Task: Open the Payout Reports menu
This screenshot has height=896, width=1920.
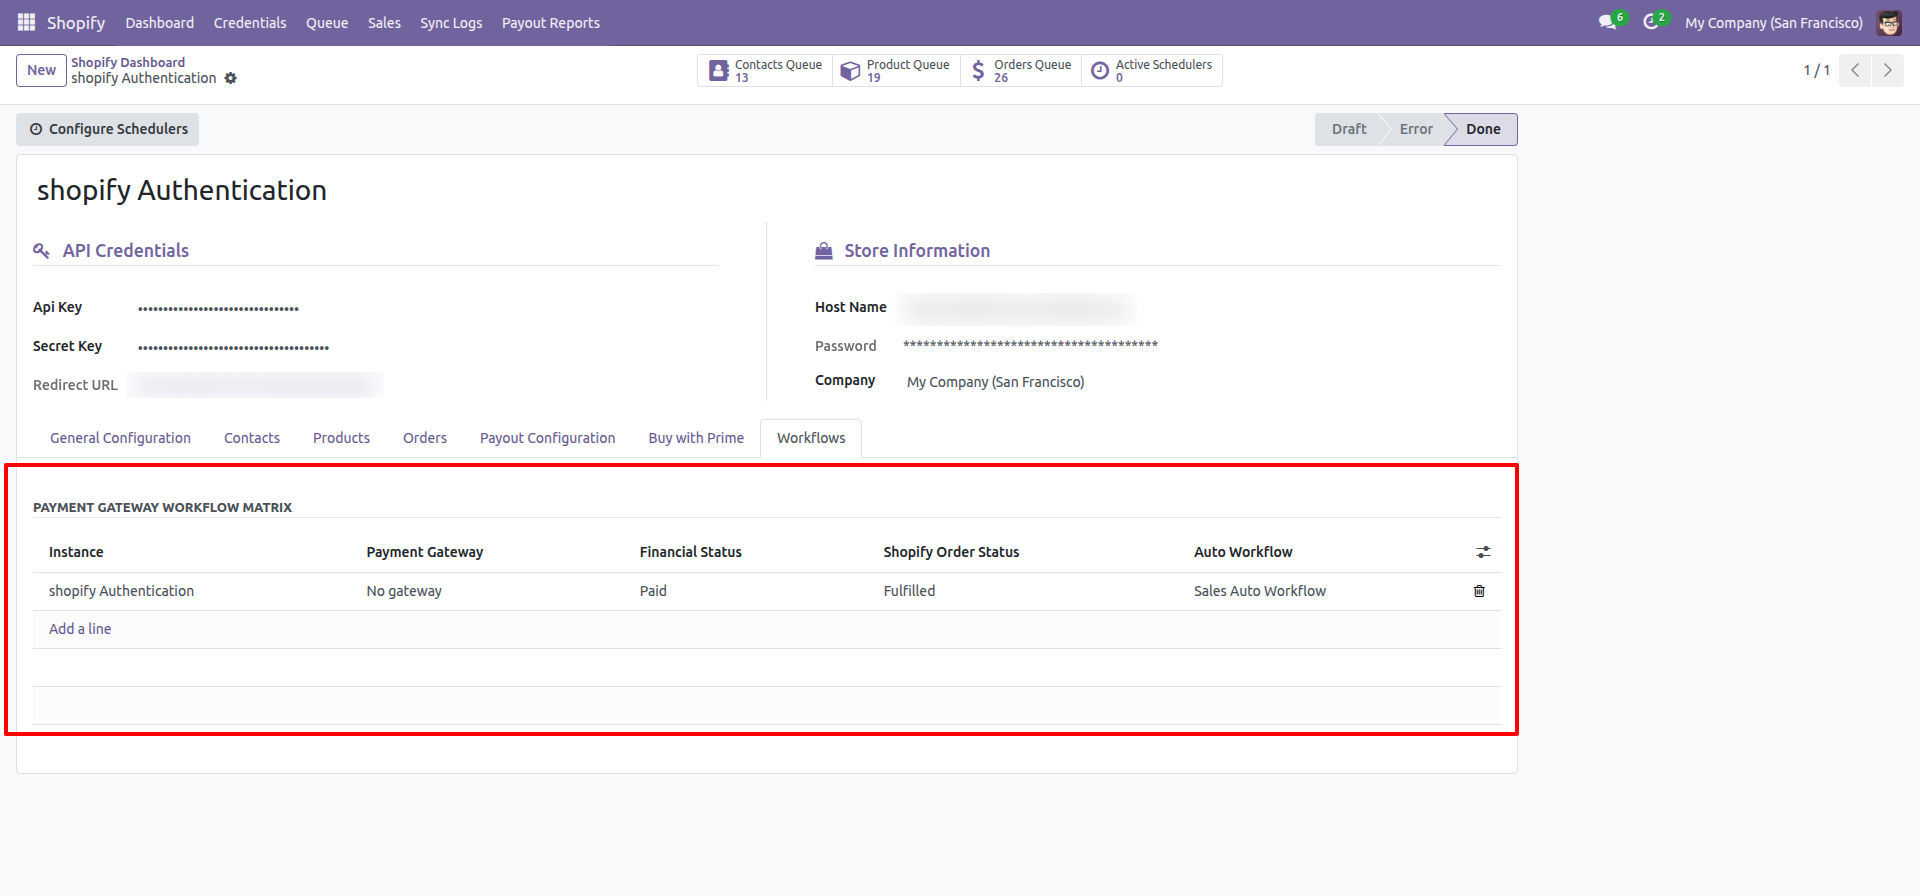Action: pyautogui.click(x=551, y=22)
